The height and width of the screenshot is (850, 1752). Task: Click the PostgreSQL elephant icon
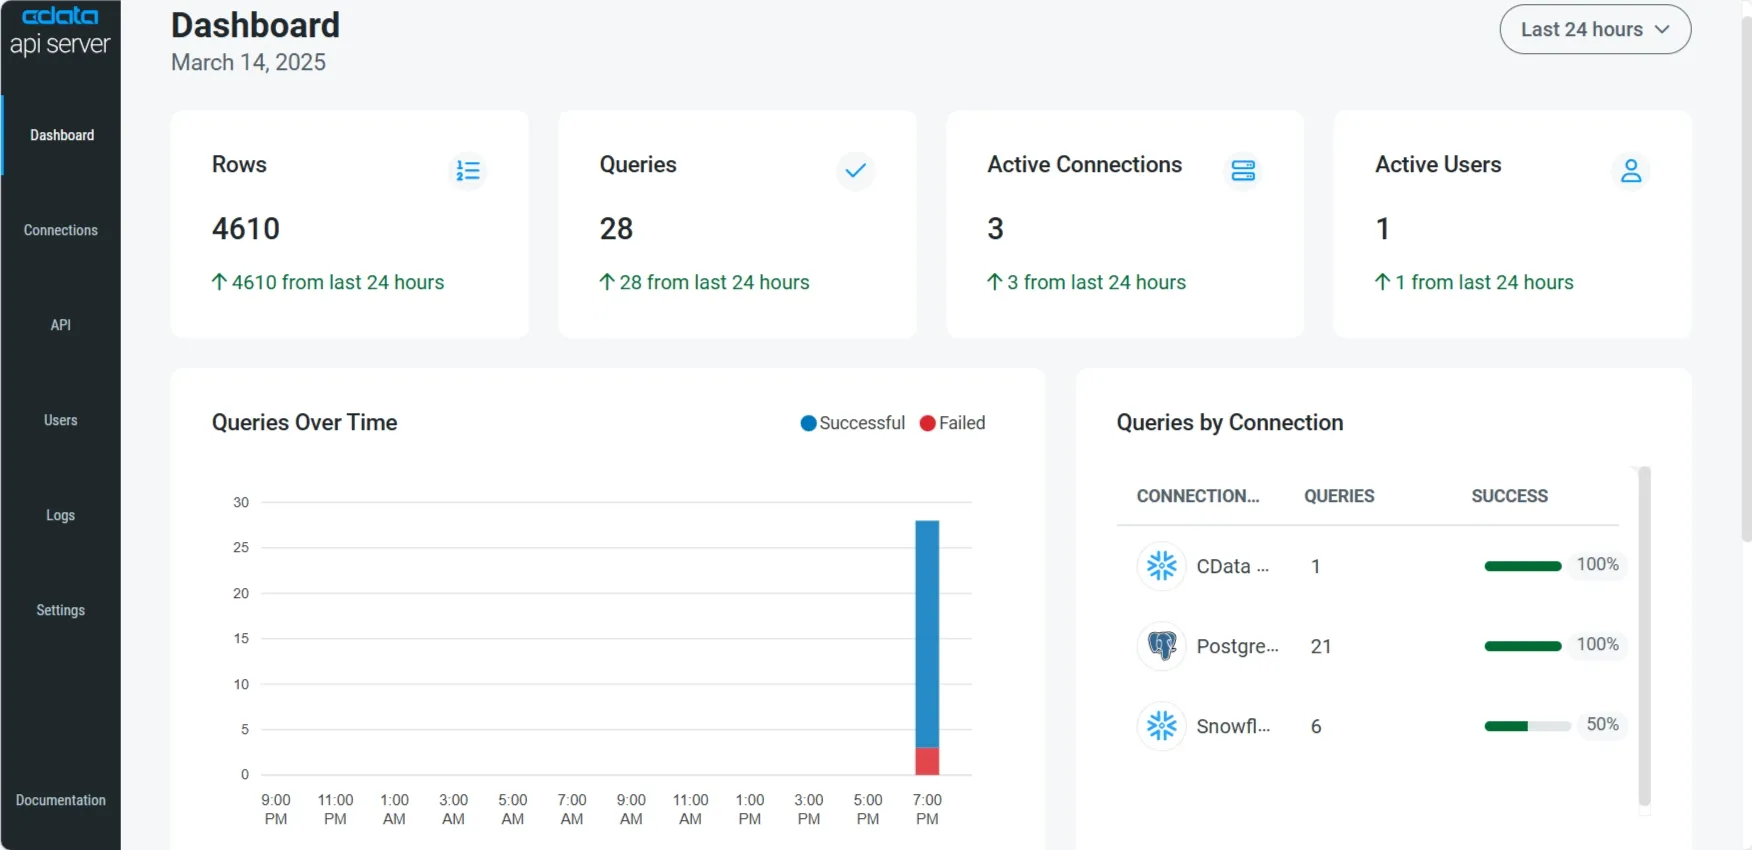(1161, 646)
